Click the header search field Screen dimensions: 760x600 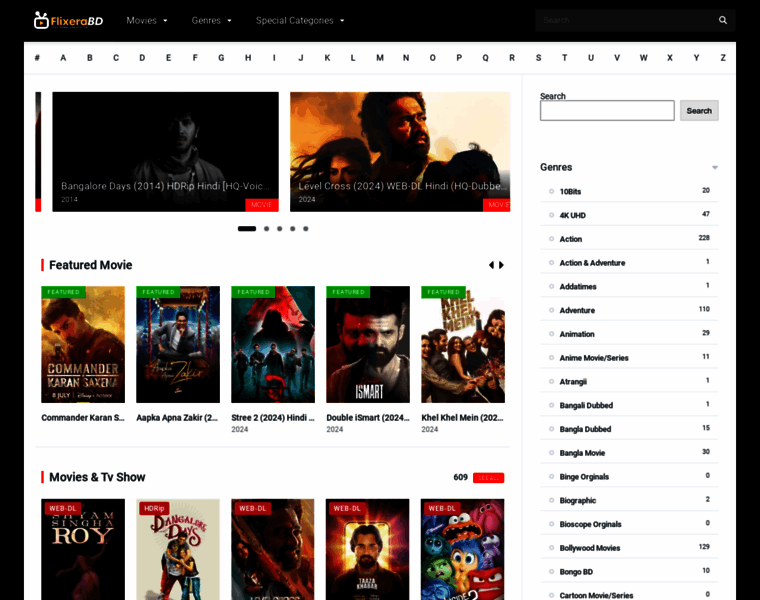[626, 20]
